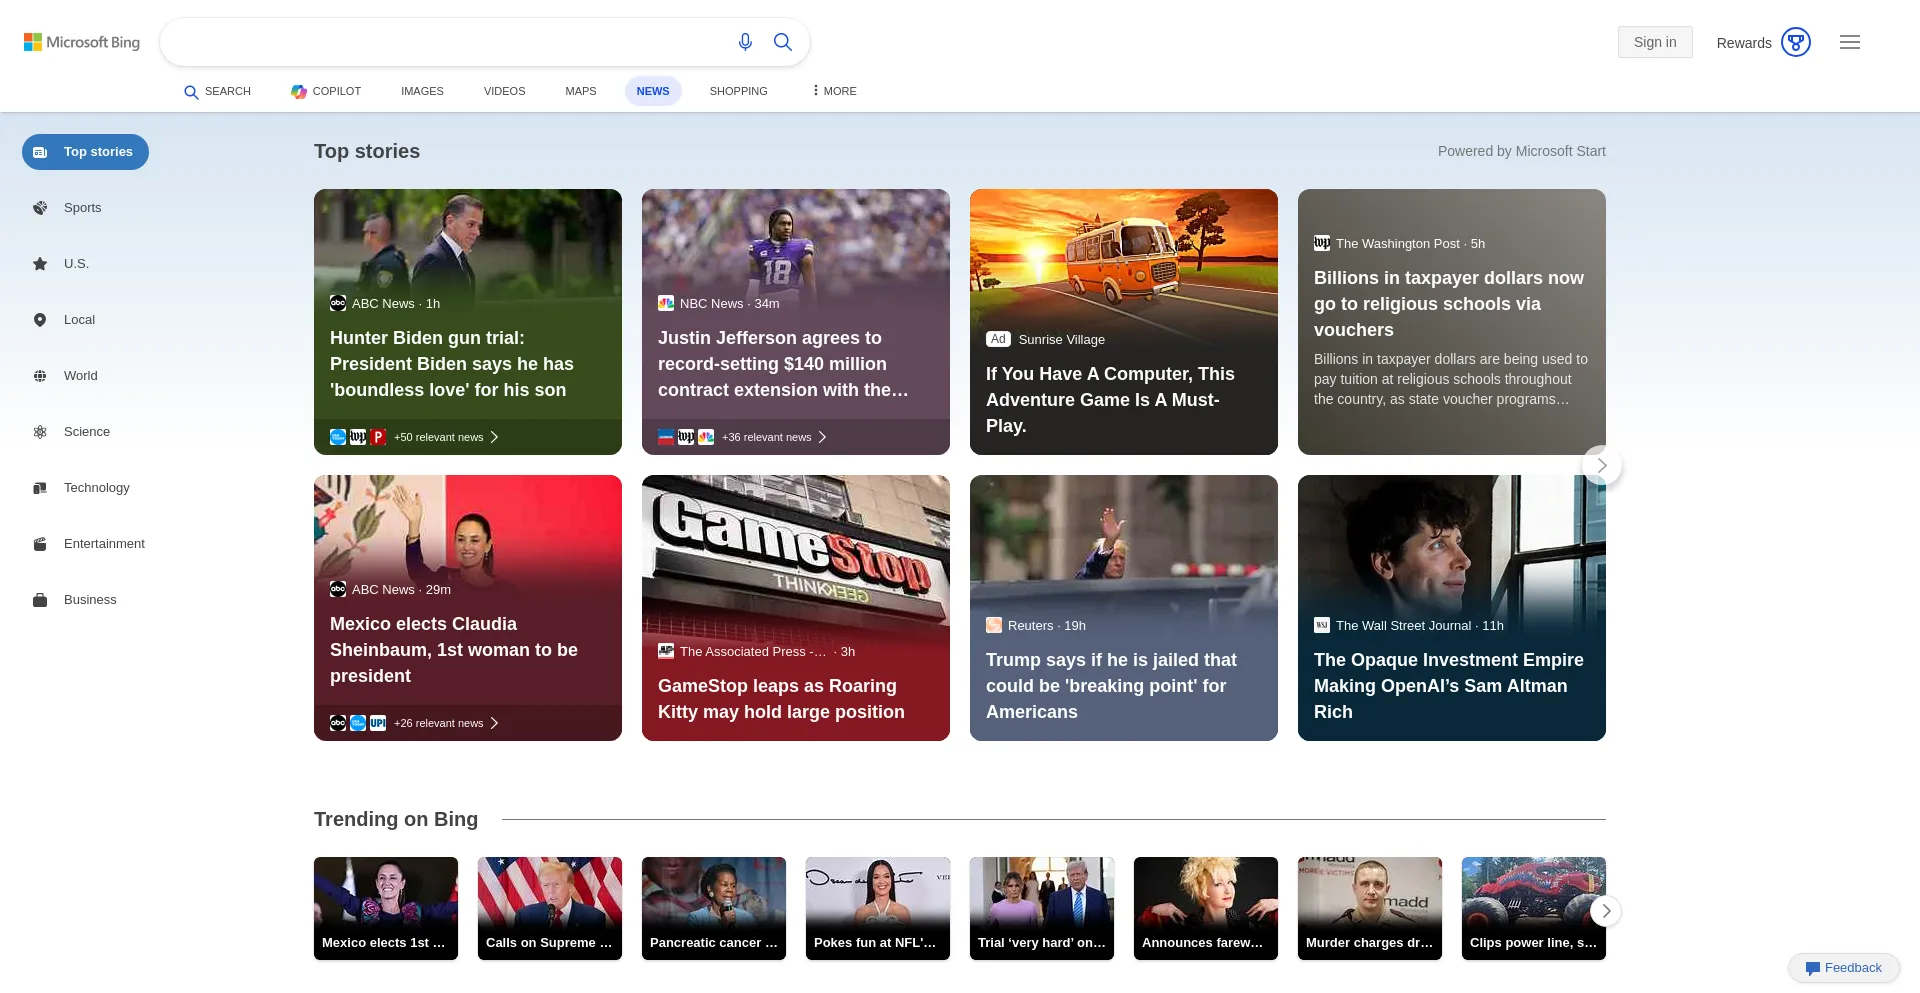Open the MORE menu in navigation
The width and height of the screenshot is (1920, 993).
tap(834, 91)
